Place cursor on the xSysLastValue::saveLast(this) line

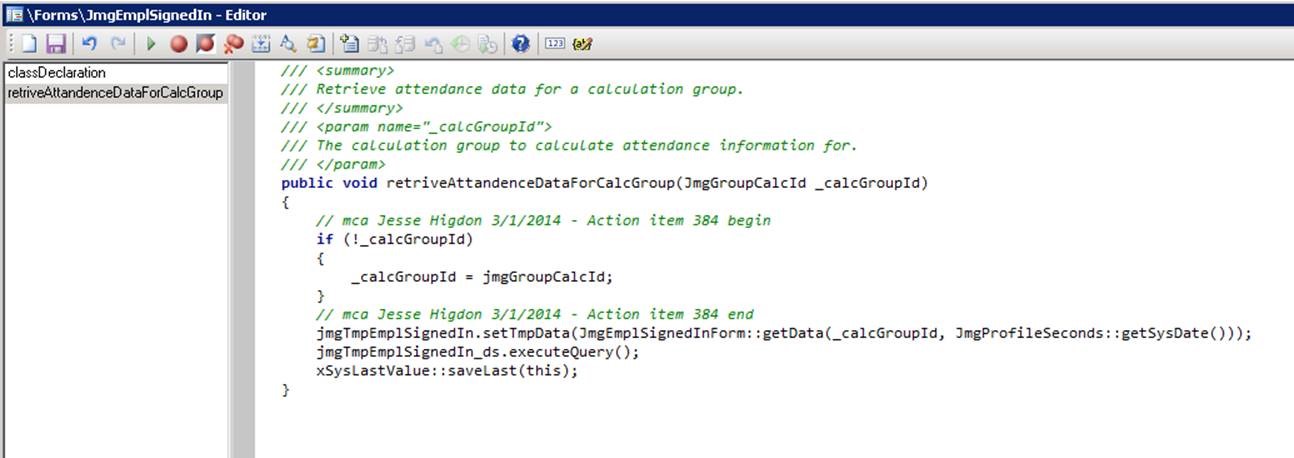[x=446, y=371]
